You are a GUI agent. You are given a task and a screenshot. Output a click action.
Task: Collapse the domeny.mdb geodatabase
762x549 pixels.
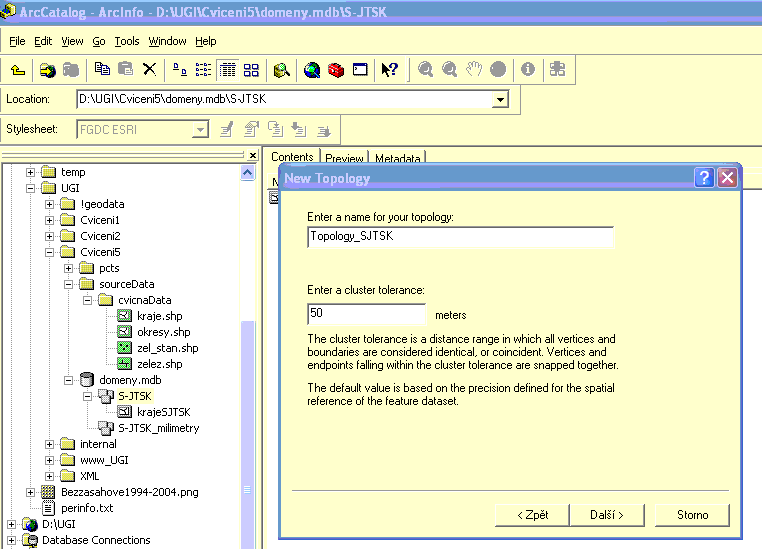point(69,380)
